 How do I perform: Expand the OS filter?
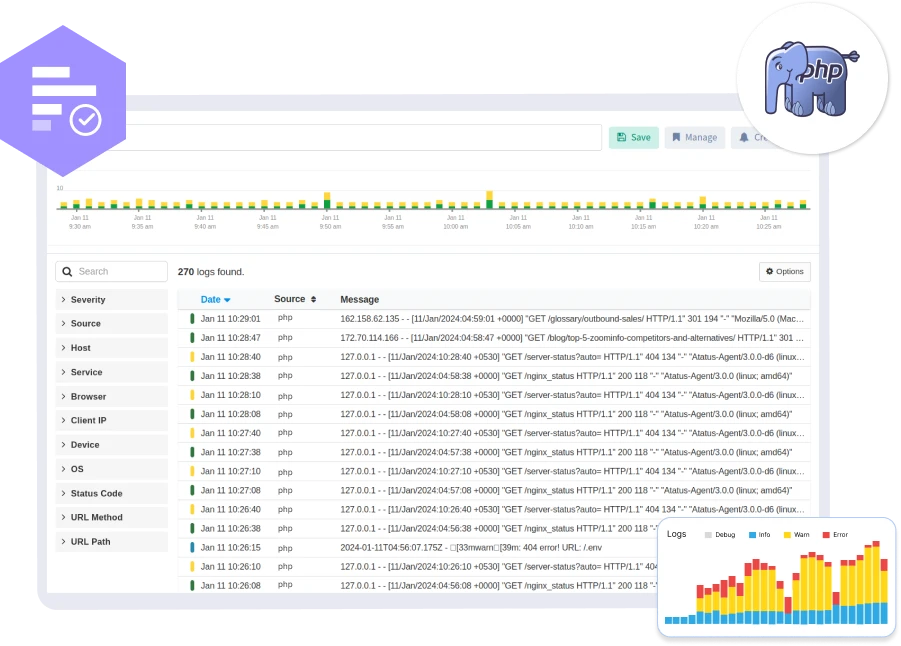click(111, 469)
